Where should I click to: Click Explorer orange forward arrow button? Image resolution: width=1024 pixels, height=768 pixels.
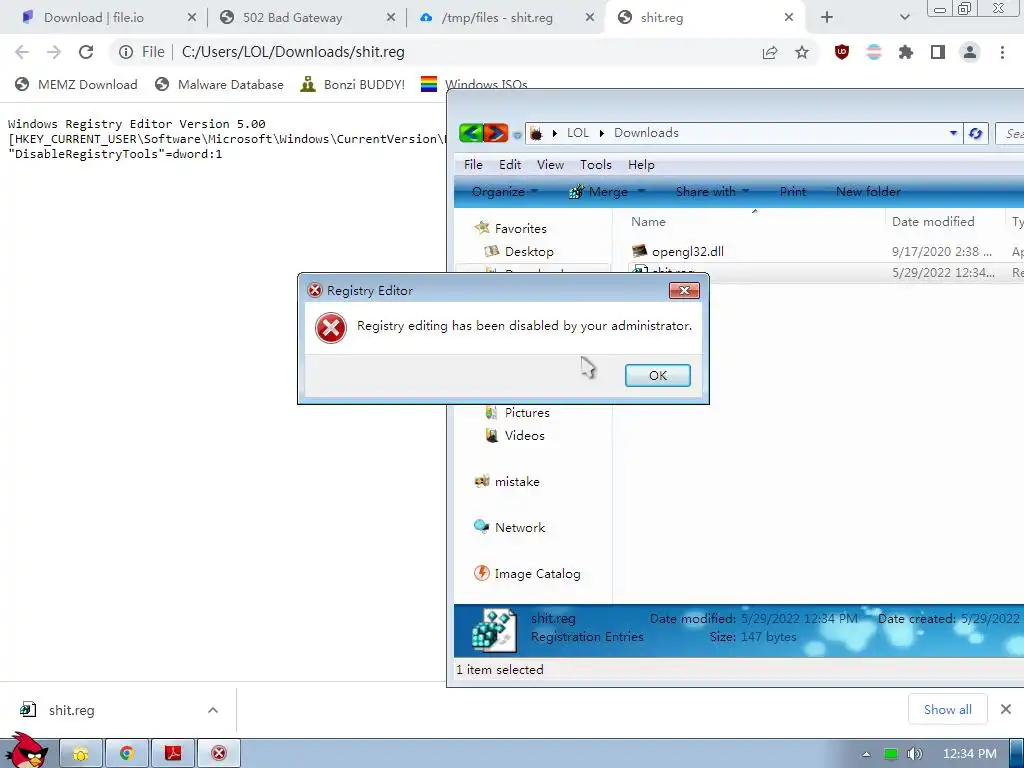tap(496, 133)
